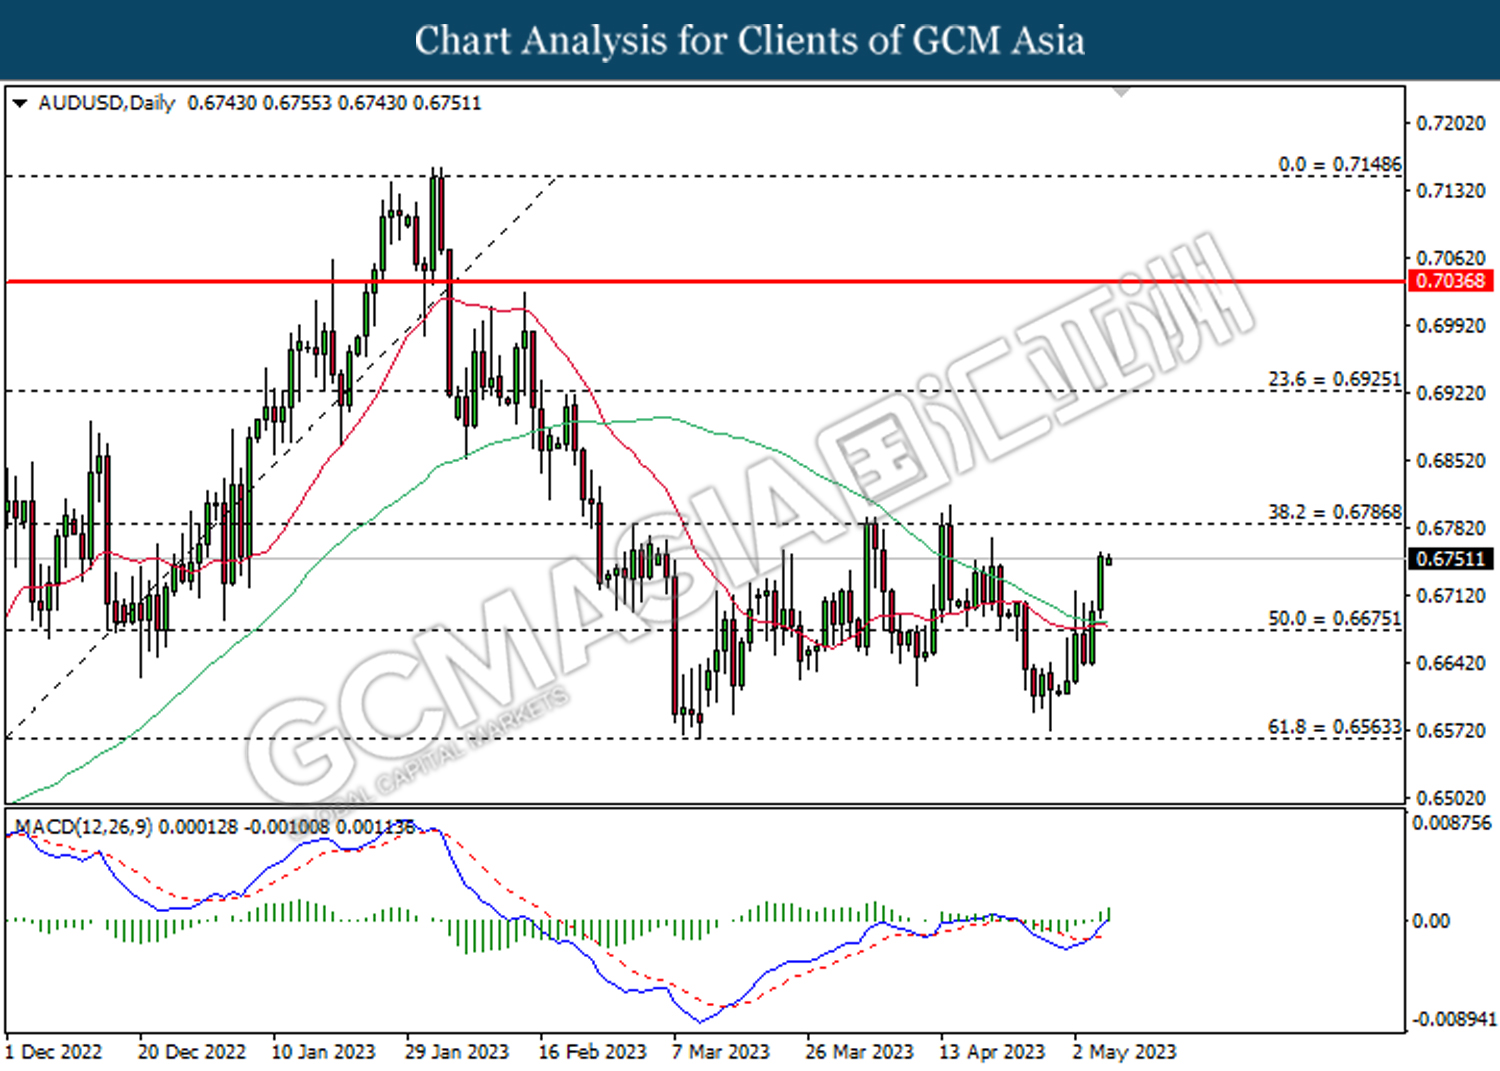
Task: Click the 0.72020 price axis value
Action: pos(1451,123)
